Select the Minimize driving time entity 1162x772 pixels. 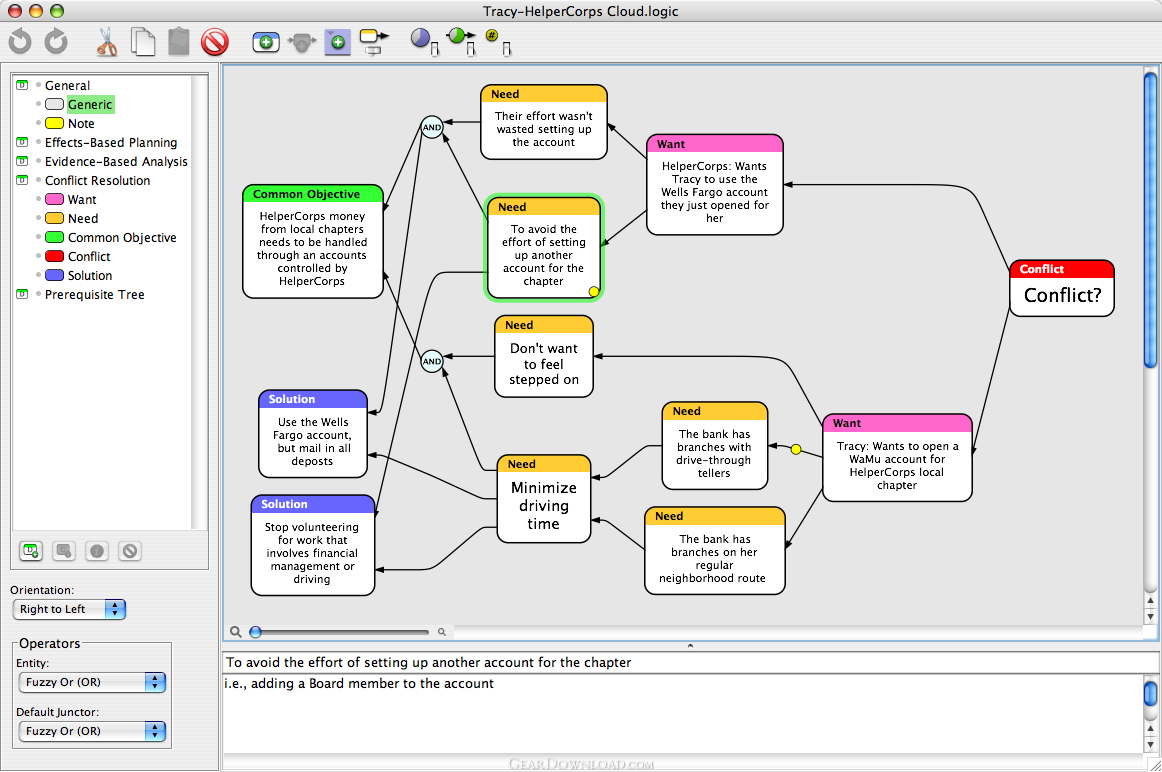click(543, 499)
